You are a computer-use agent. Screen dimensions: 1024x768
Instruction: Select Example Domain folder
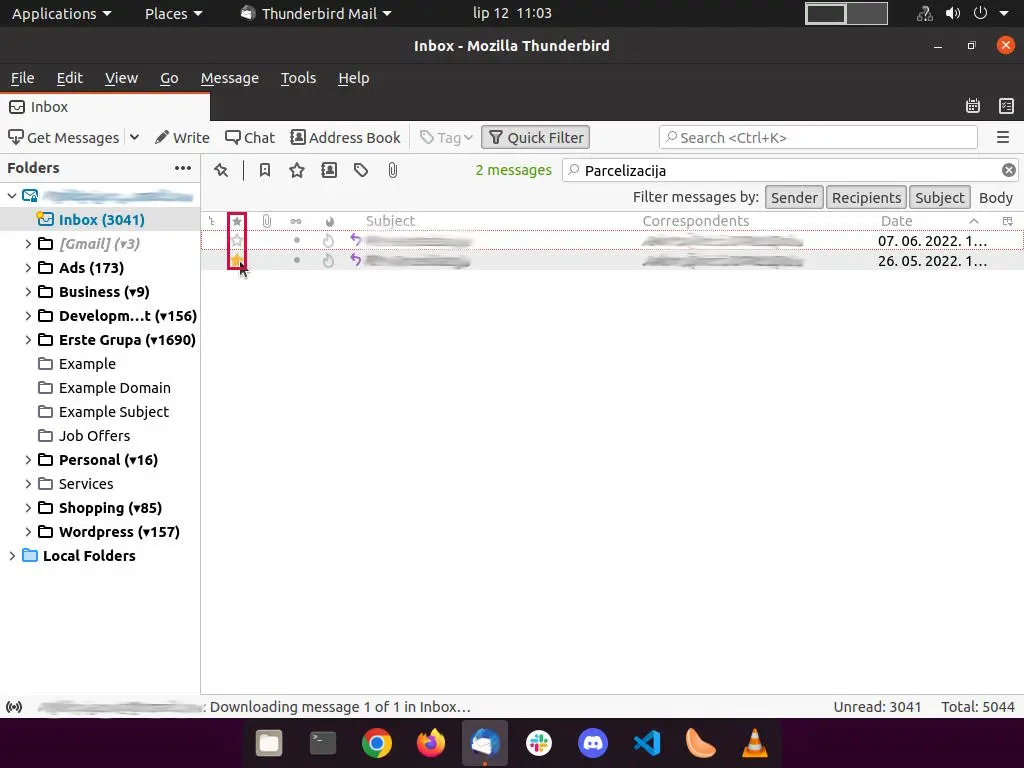(x=100, y=388)
